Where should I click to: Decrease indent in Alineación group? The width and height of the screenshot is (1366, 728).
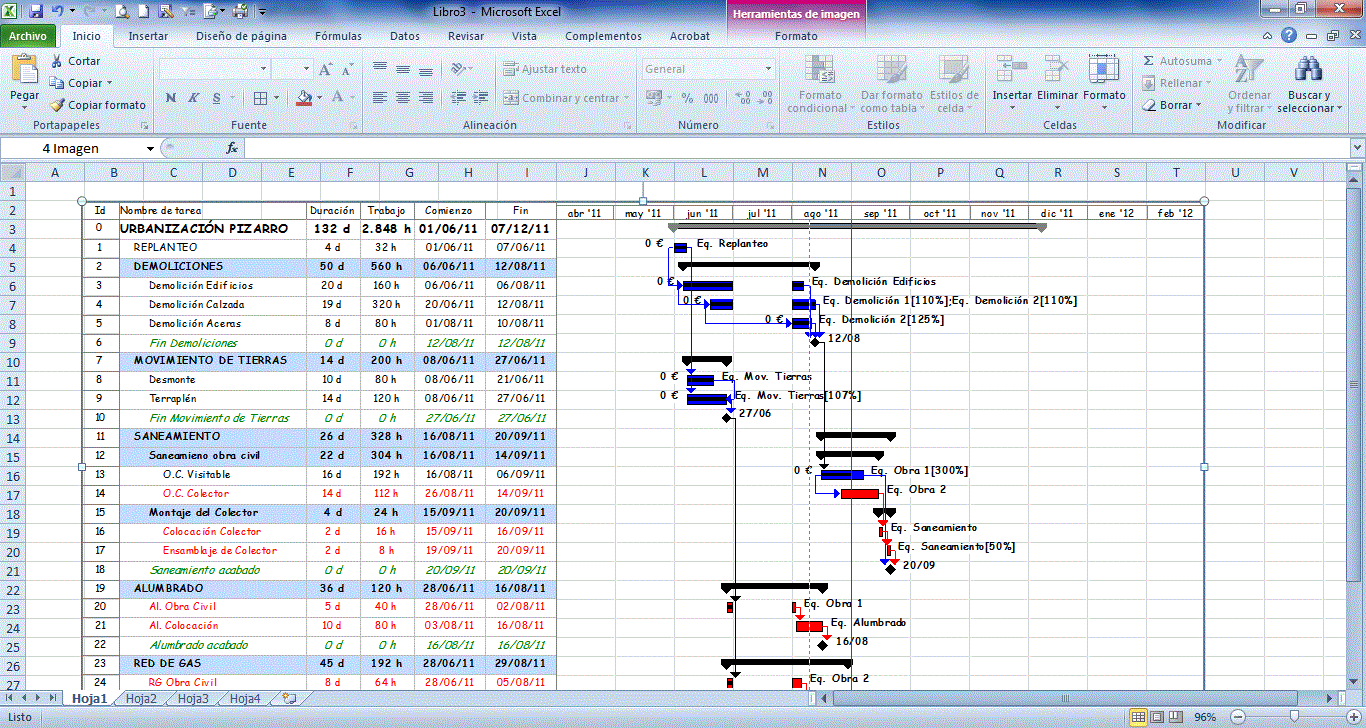[x=457, y=98]
